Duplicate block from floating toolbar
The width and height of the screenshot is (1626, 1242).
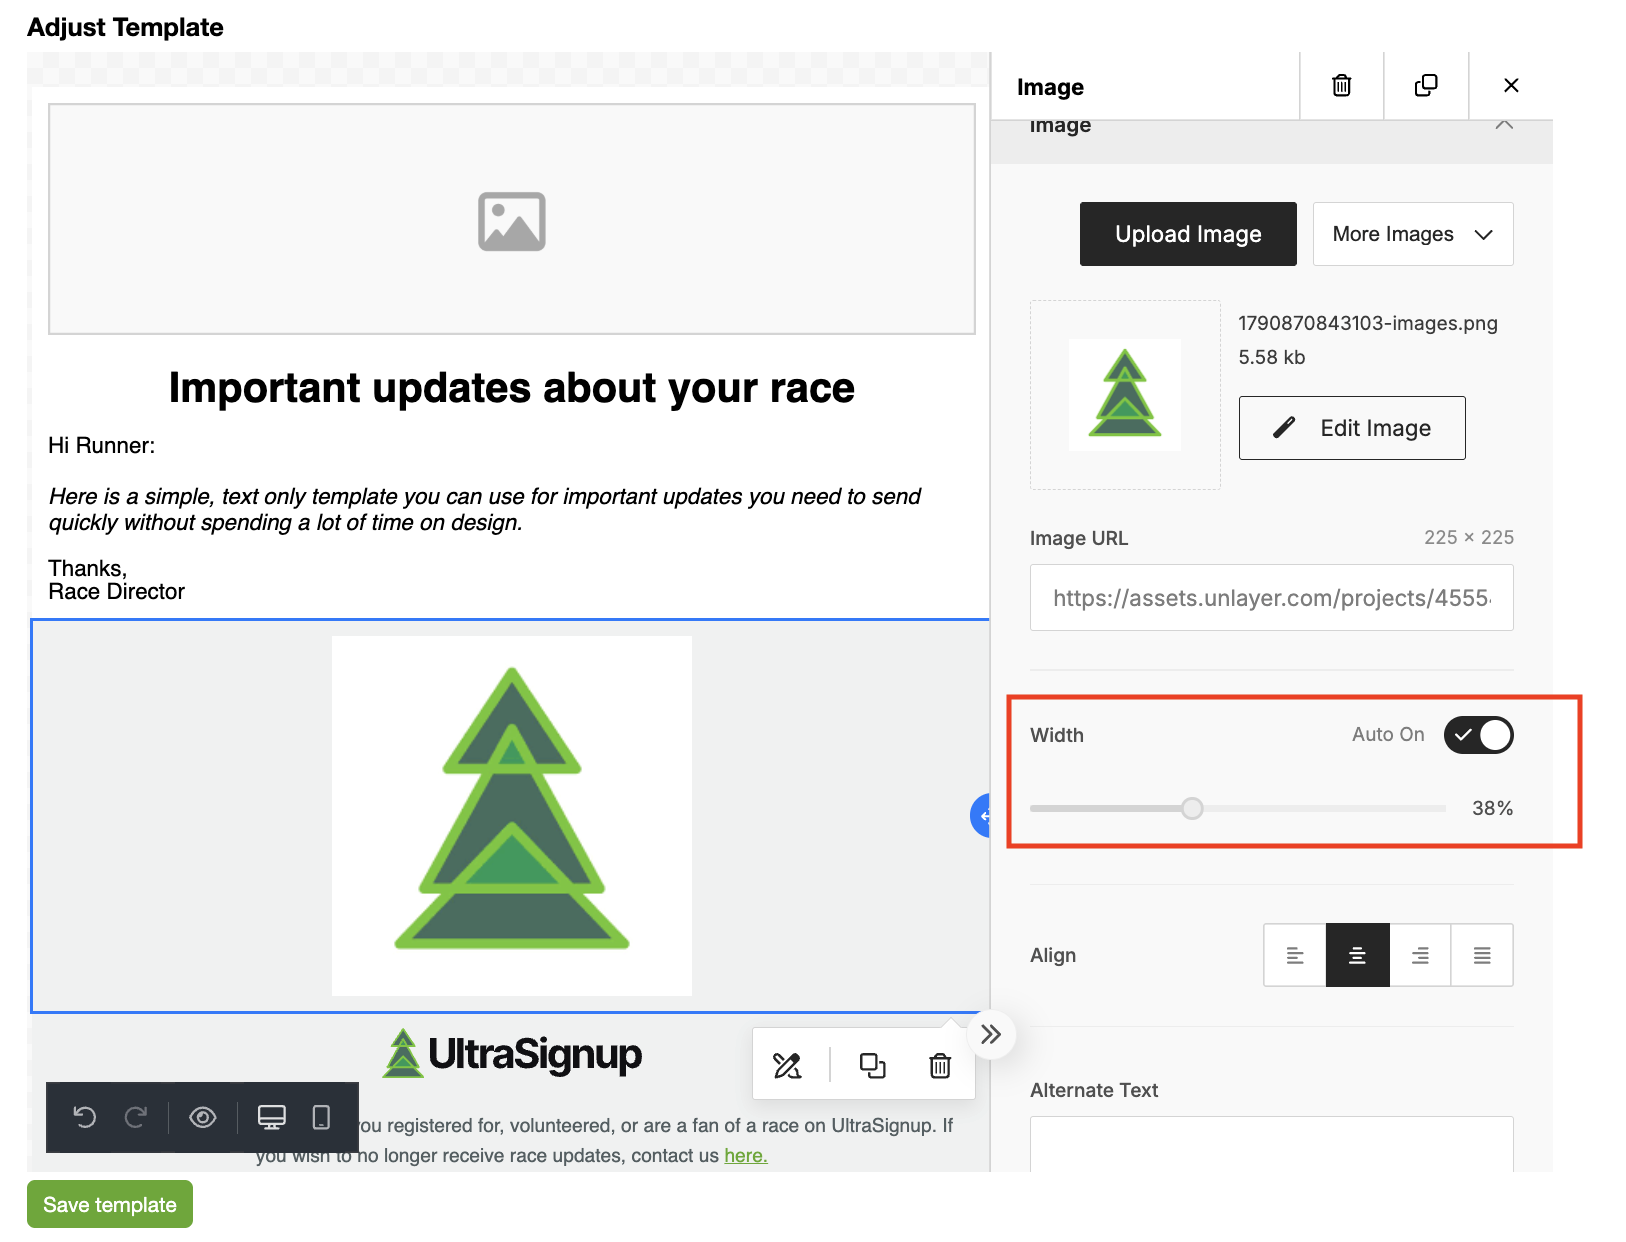pyautogui.click(x=872, y=1066)
